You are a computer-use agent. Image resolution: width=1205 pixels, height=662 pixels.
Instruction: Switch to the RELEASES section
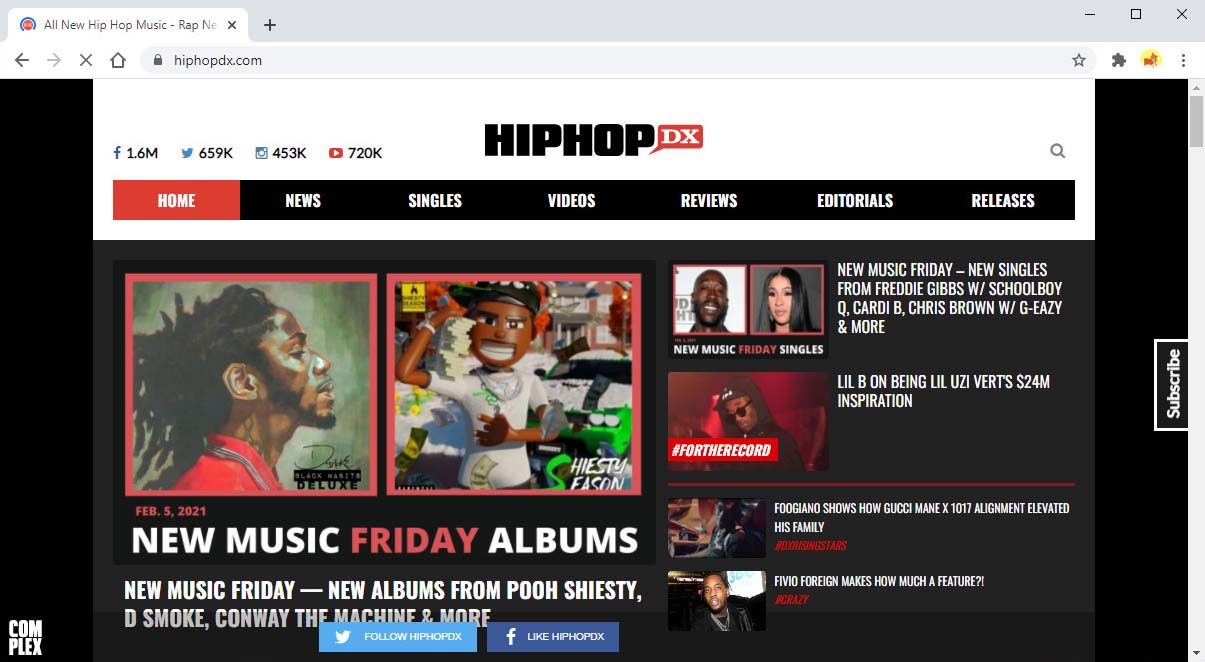[1003, 200]
